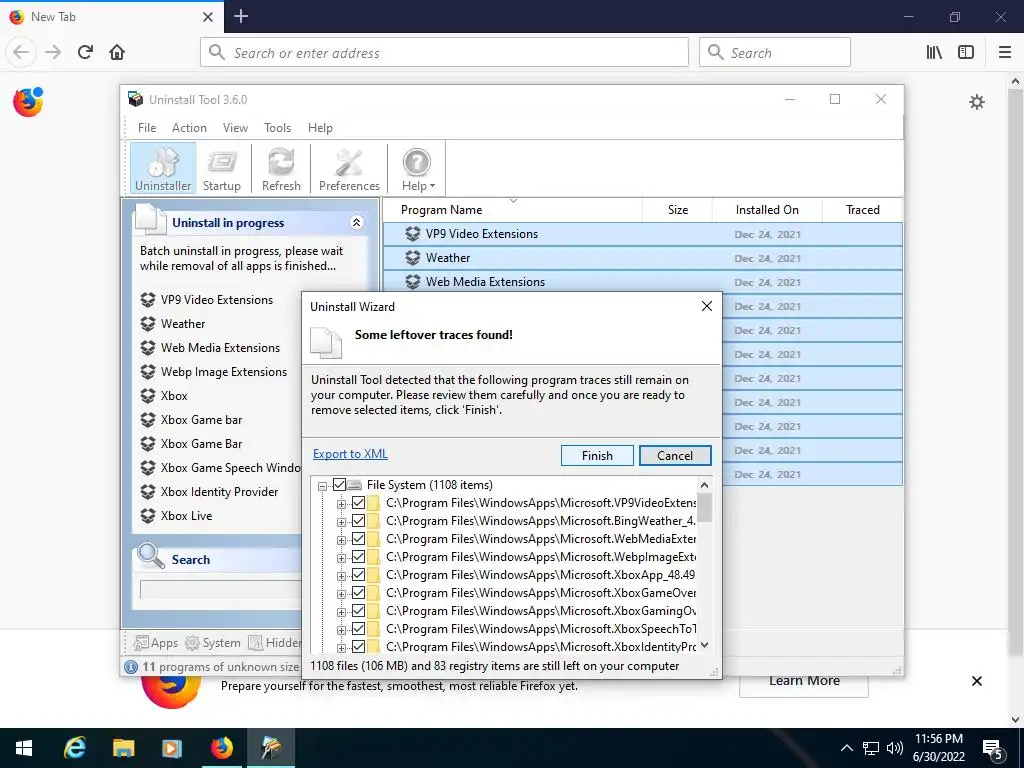Uncheck the Microsoft.VP9VideoExtensions folder checkbox
Viewport: 1024px width, 768px height.
[359, 503]
